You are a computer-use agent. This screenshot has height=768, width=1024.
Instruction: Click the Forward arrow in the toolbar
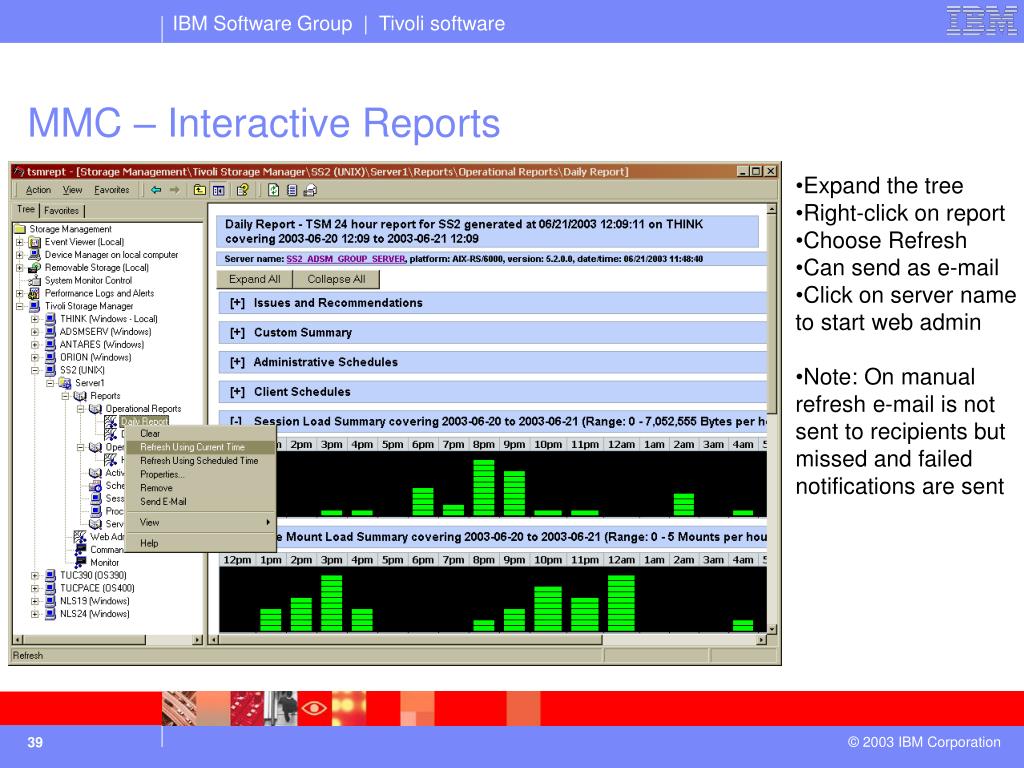coord(174,190)
